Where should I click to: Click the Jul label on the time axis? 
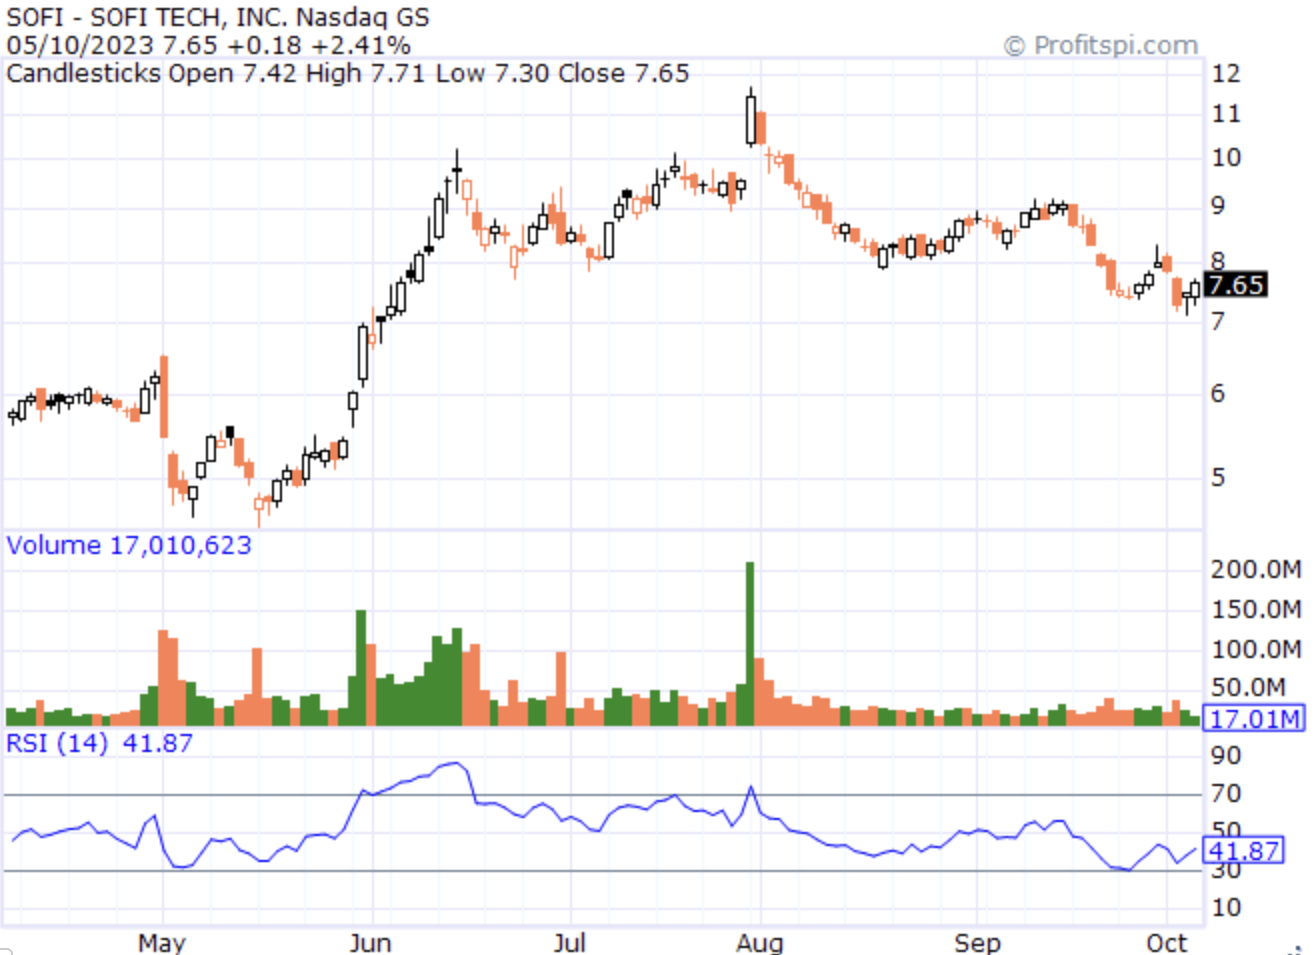pos(569,942)
